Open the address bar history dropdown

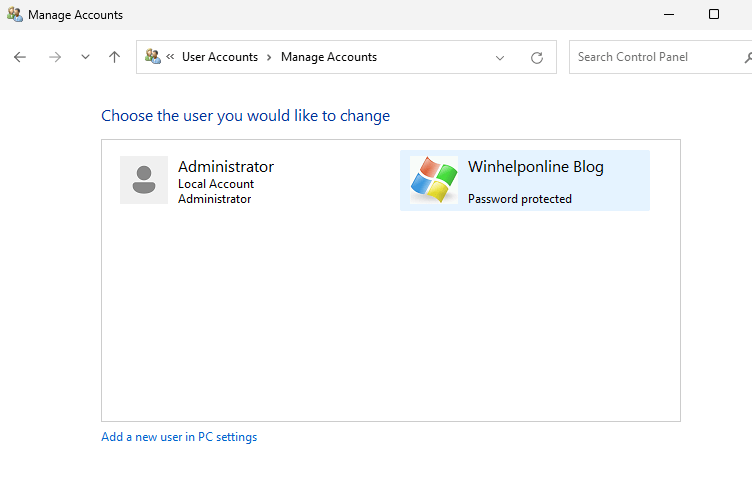pyautogui.click(x=500, y=58)
